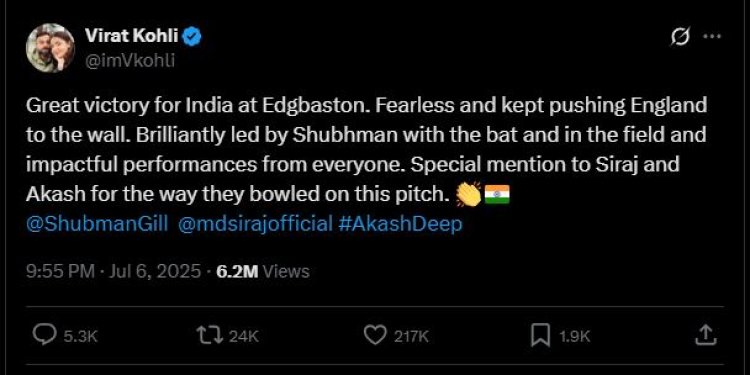The width and height of the screenshot is (750, 375).
Task: Open Virat Kohli's profile picture
Action: [50, 48]
